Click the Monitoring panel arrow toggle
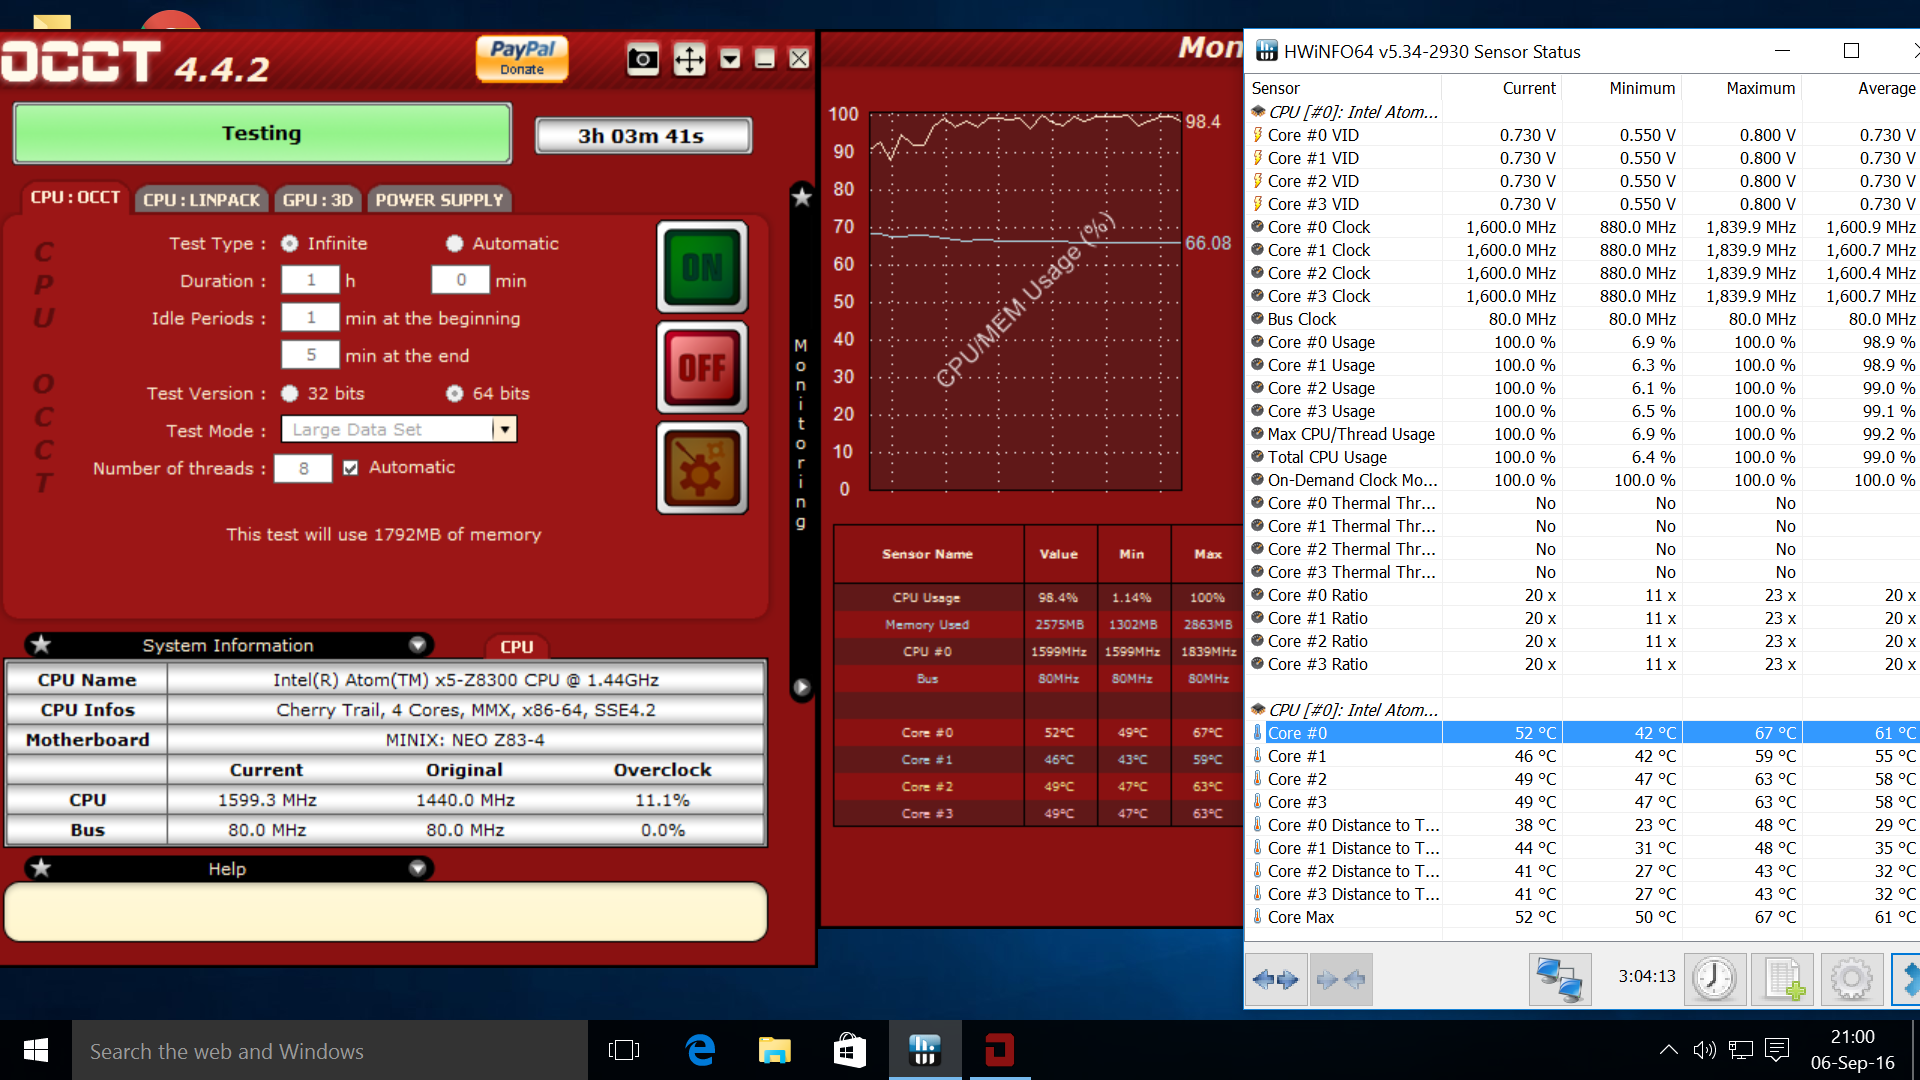Image resolution: width=1920 pixels, height=1080 pixels. 801,687
